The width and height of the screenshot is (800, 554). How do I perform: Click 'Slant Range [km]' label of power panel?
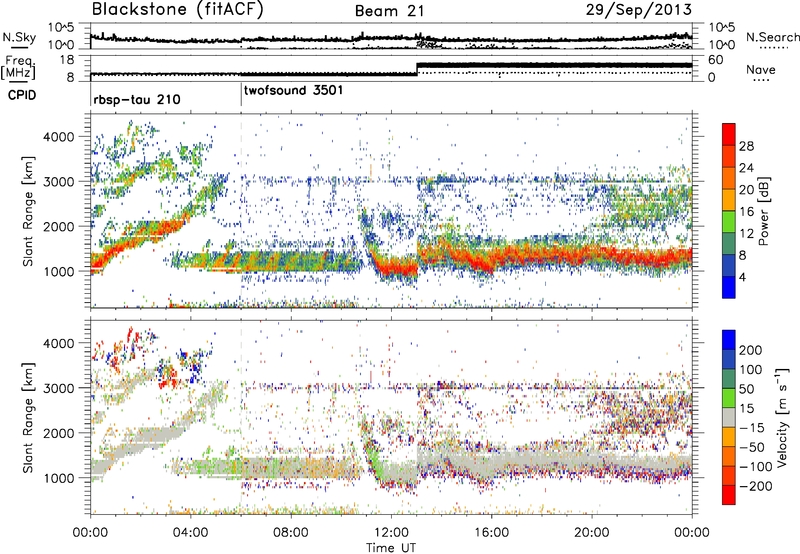[x=28, y=211]
